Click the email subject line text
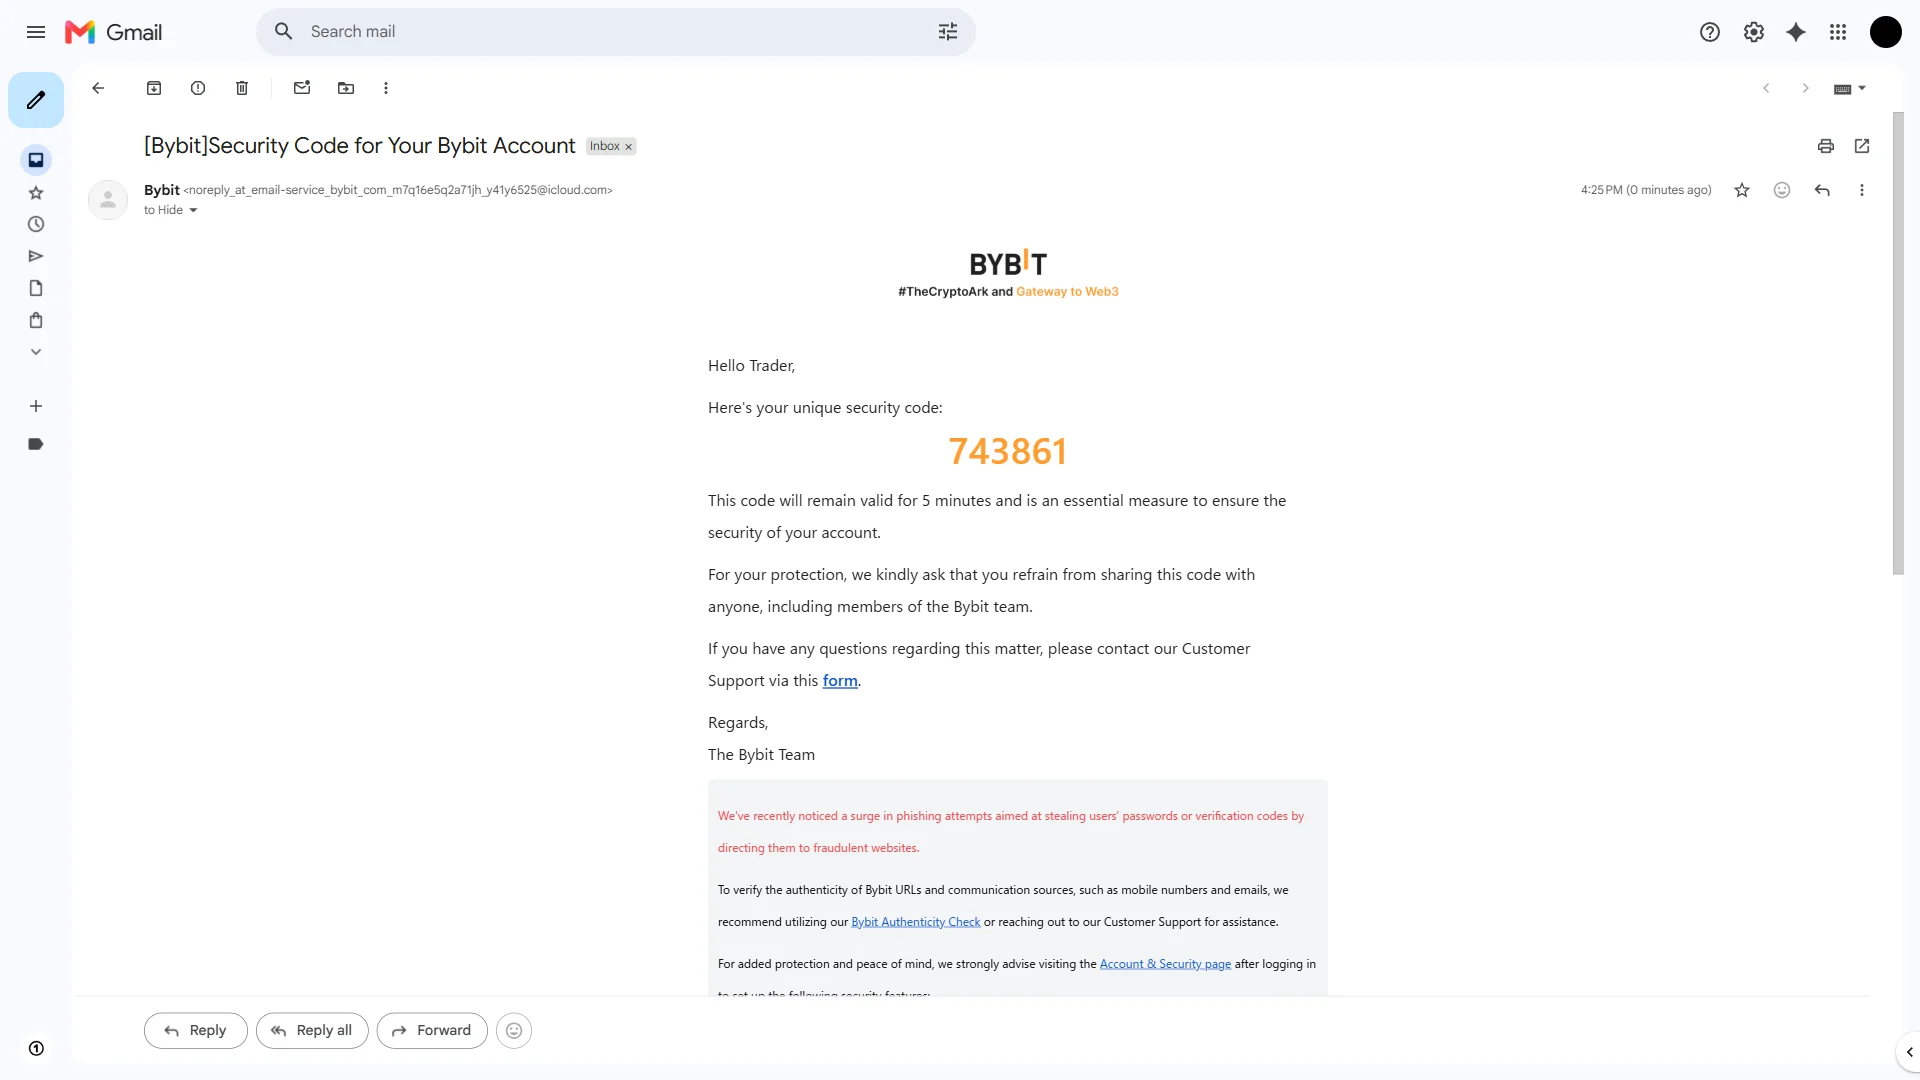Screen dimensions: 1920x1080 (x=360, y=146)
